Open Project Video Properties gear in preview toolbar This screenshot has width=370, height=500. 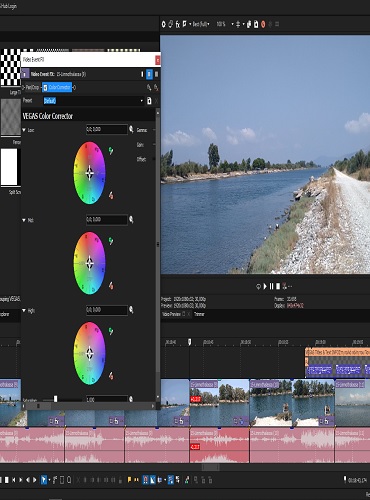[x=164, y=24]
